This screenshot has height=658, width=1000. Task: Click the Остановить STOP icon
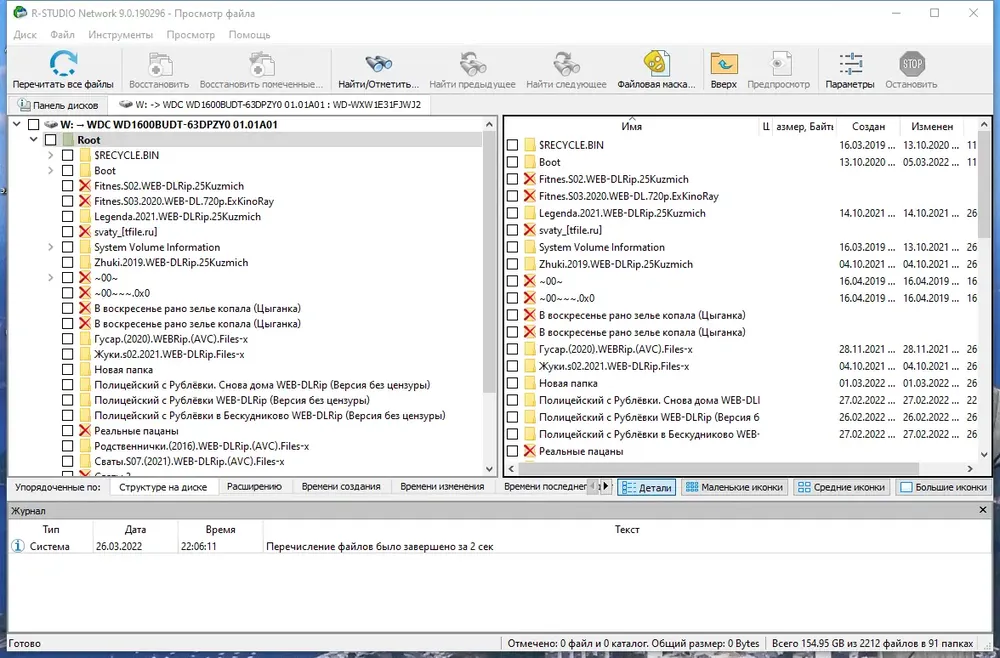[x=911, y=64]
